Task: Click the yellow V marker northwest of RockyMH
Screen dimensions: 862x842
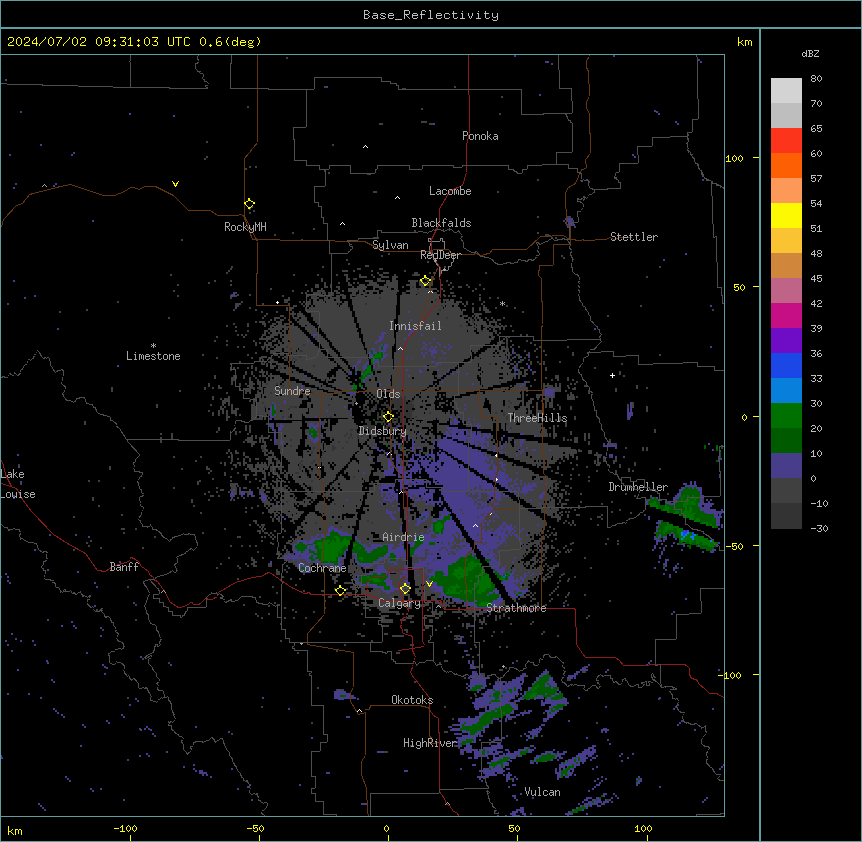Action: coord(175,184)
